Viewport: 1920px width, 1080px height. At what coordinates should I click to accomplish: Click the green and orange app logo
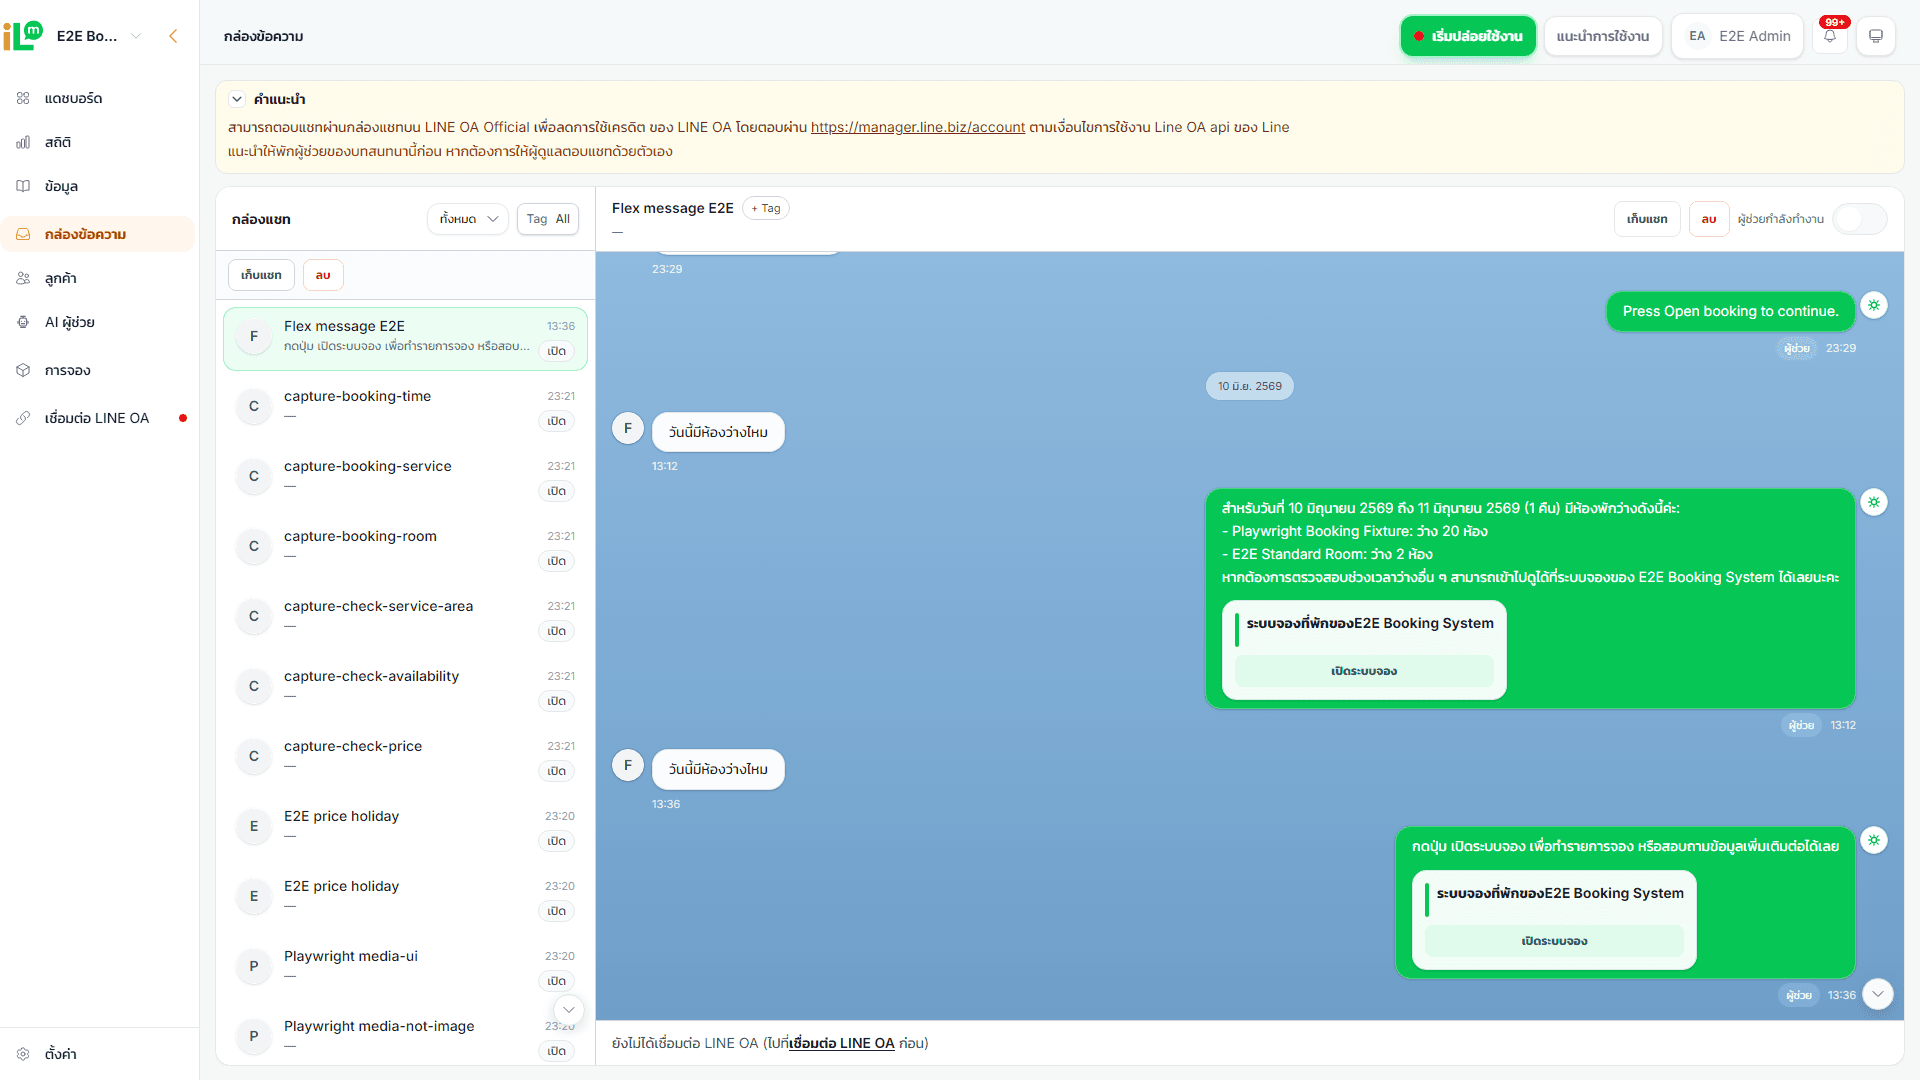click(23, 36)
